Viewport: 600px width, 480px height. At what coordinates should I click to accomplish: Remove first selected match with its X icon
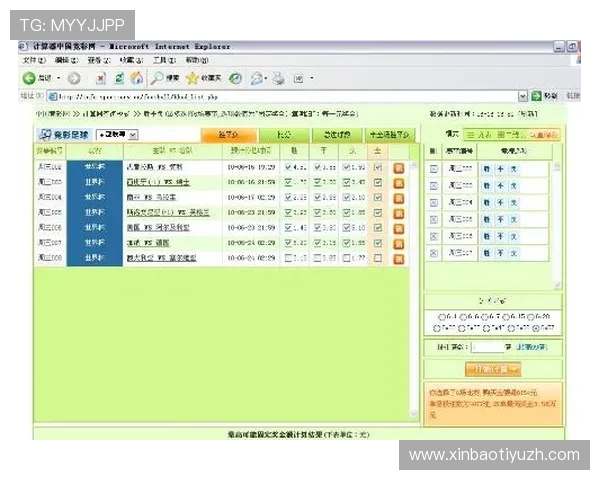click(434, 169)
